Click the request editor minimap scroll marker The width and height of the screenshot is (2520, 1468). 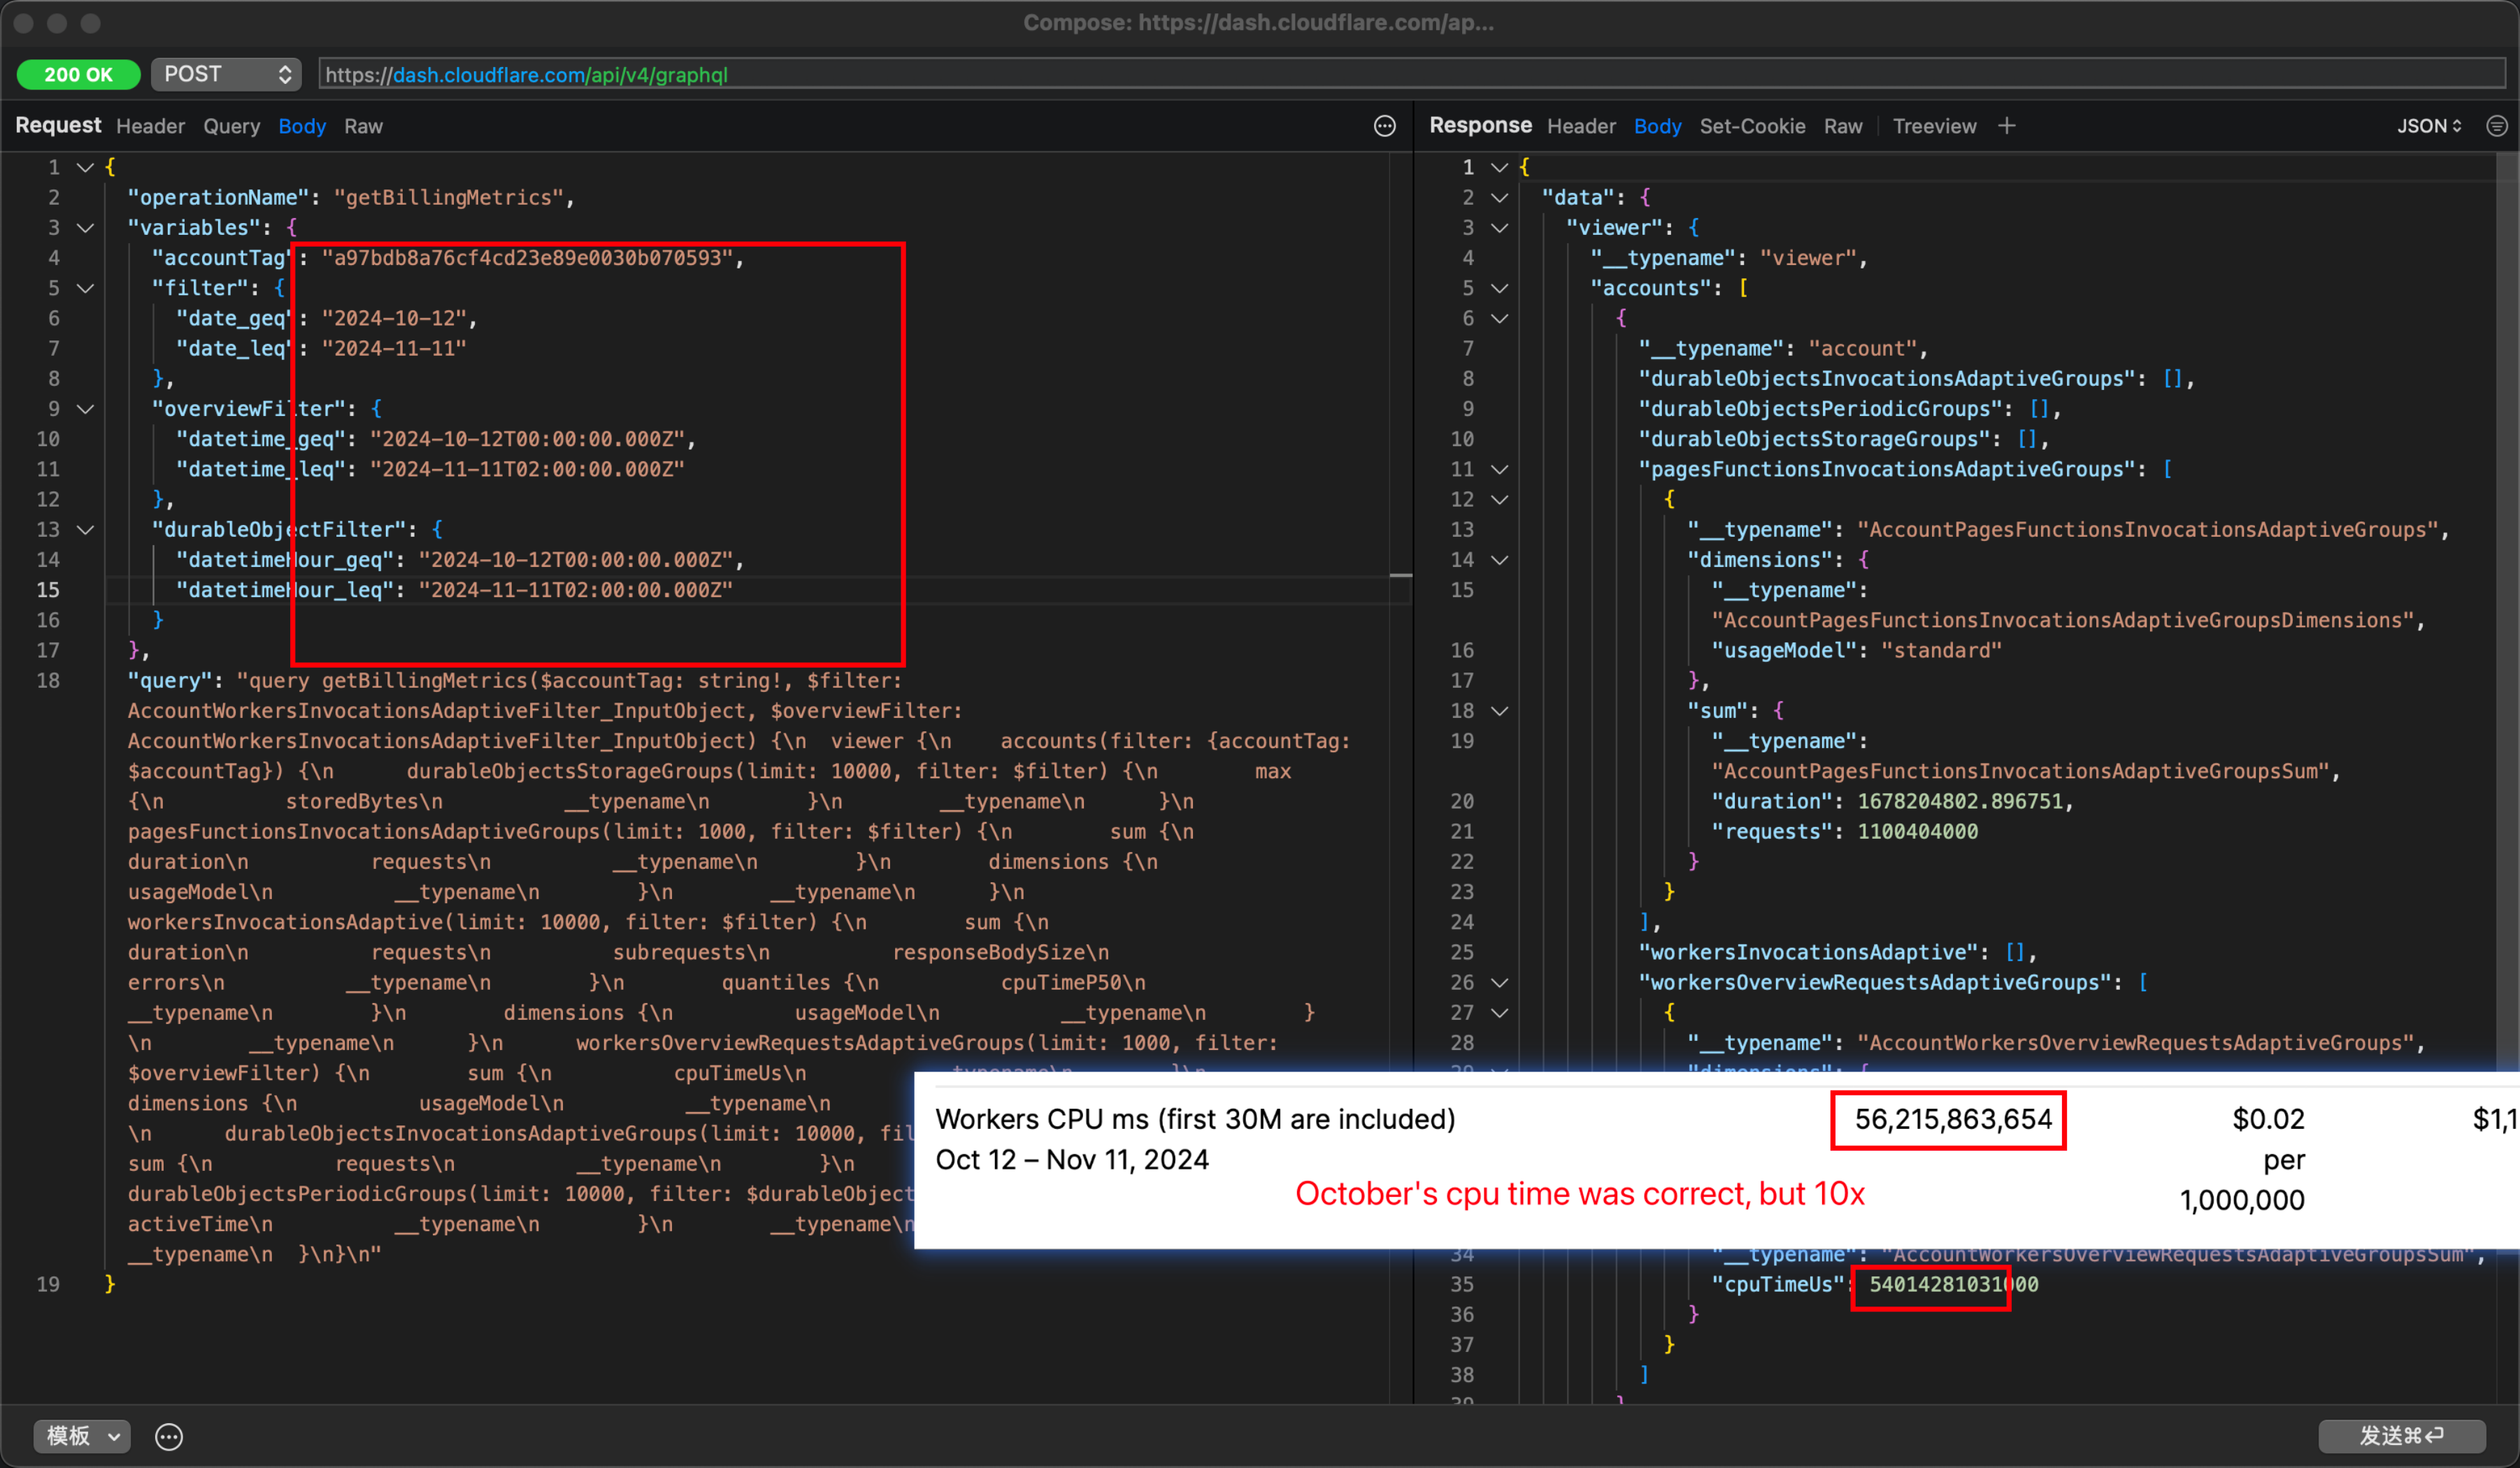pyautogui.click(x=1400, y=575)
